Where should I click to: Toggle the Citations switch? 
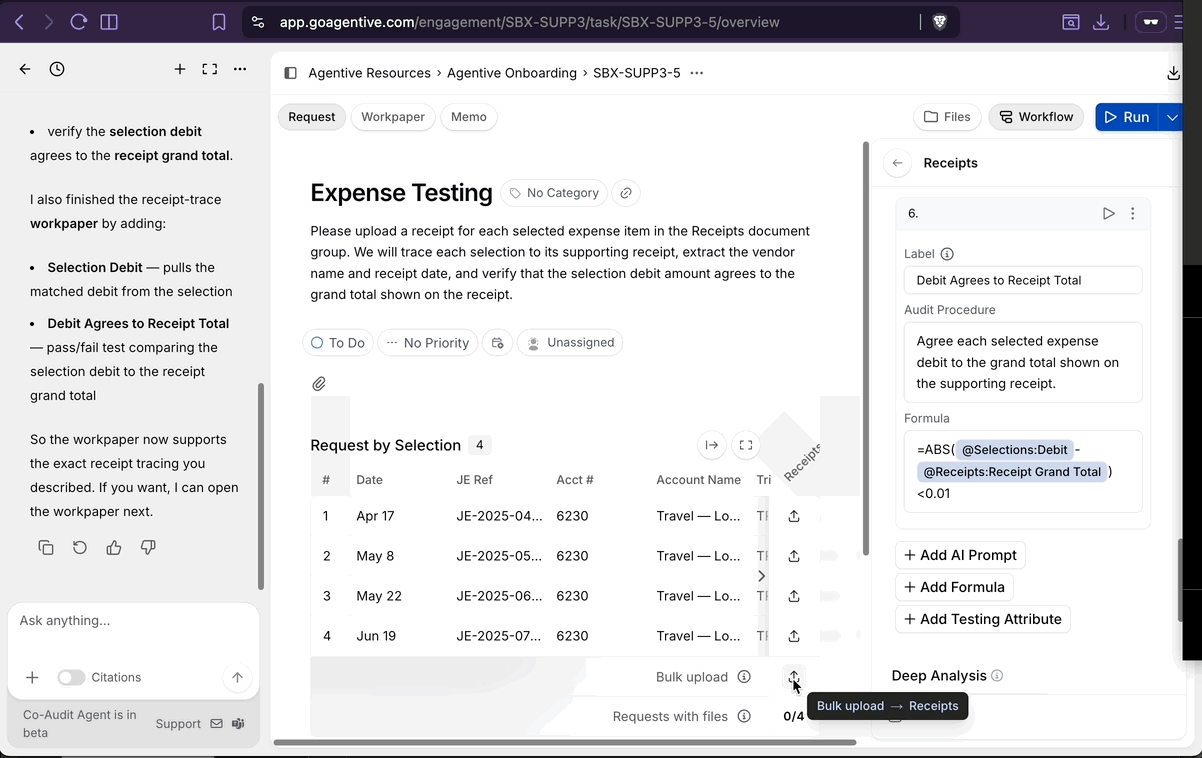(71, 677)
